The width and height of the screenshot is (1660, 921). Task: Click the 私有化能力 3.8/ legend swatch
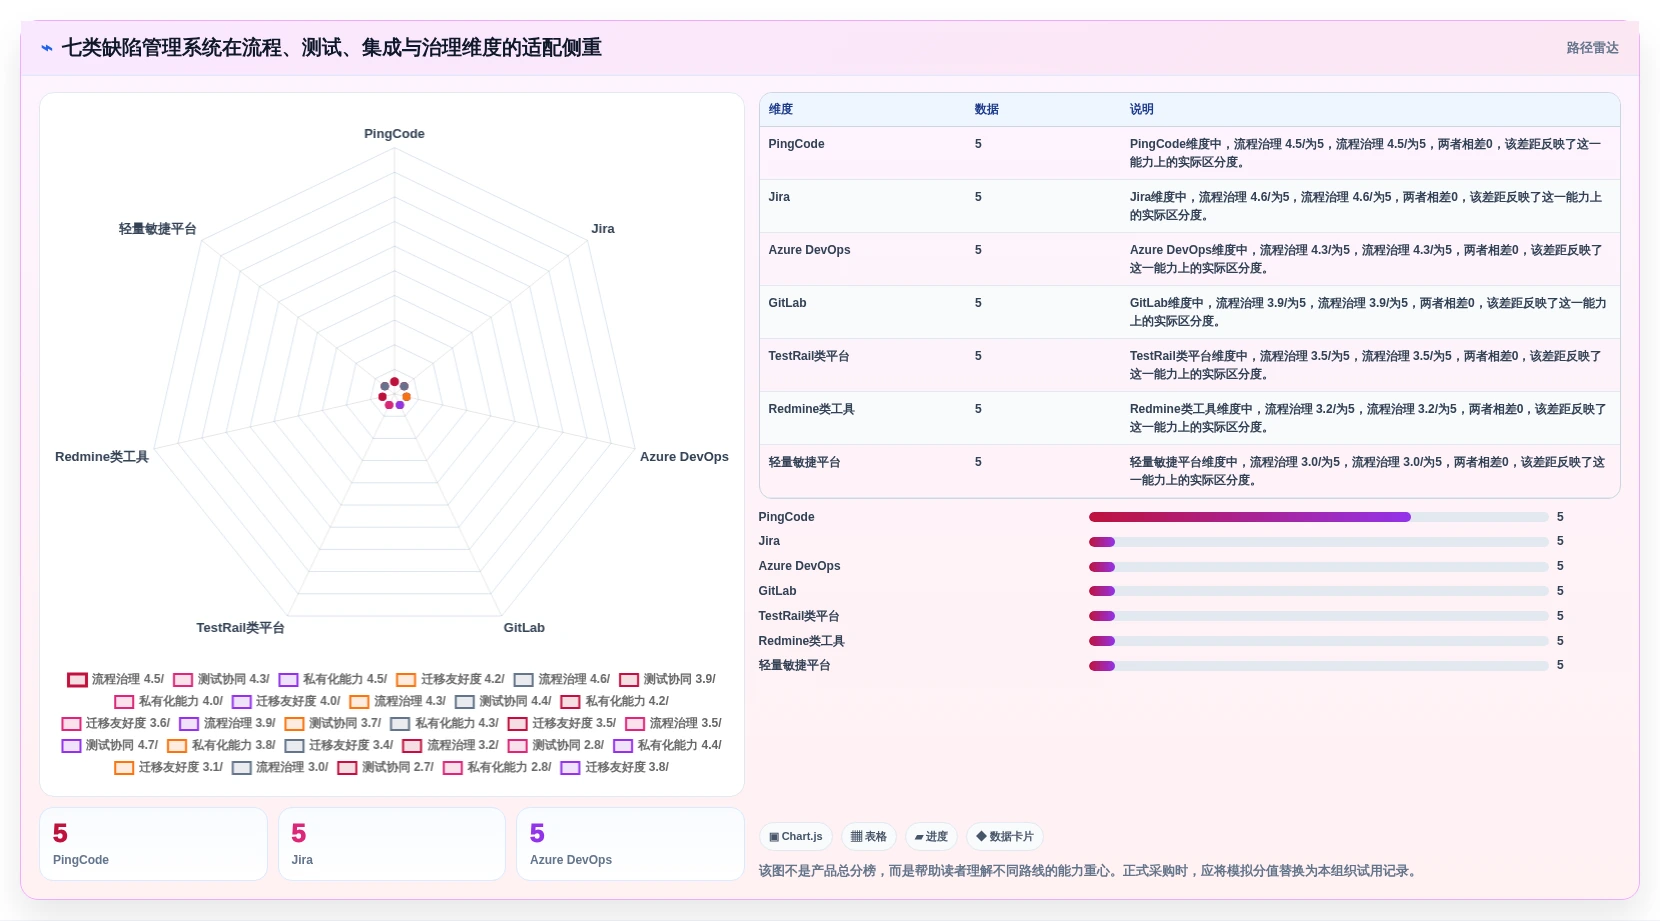point(177,746)
